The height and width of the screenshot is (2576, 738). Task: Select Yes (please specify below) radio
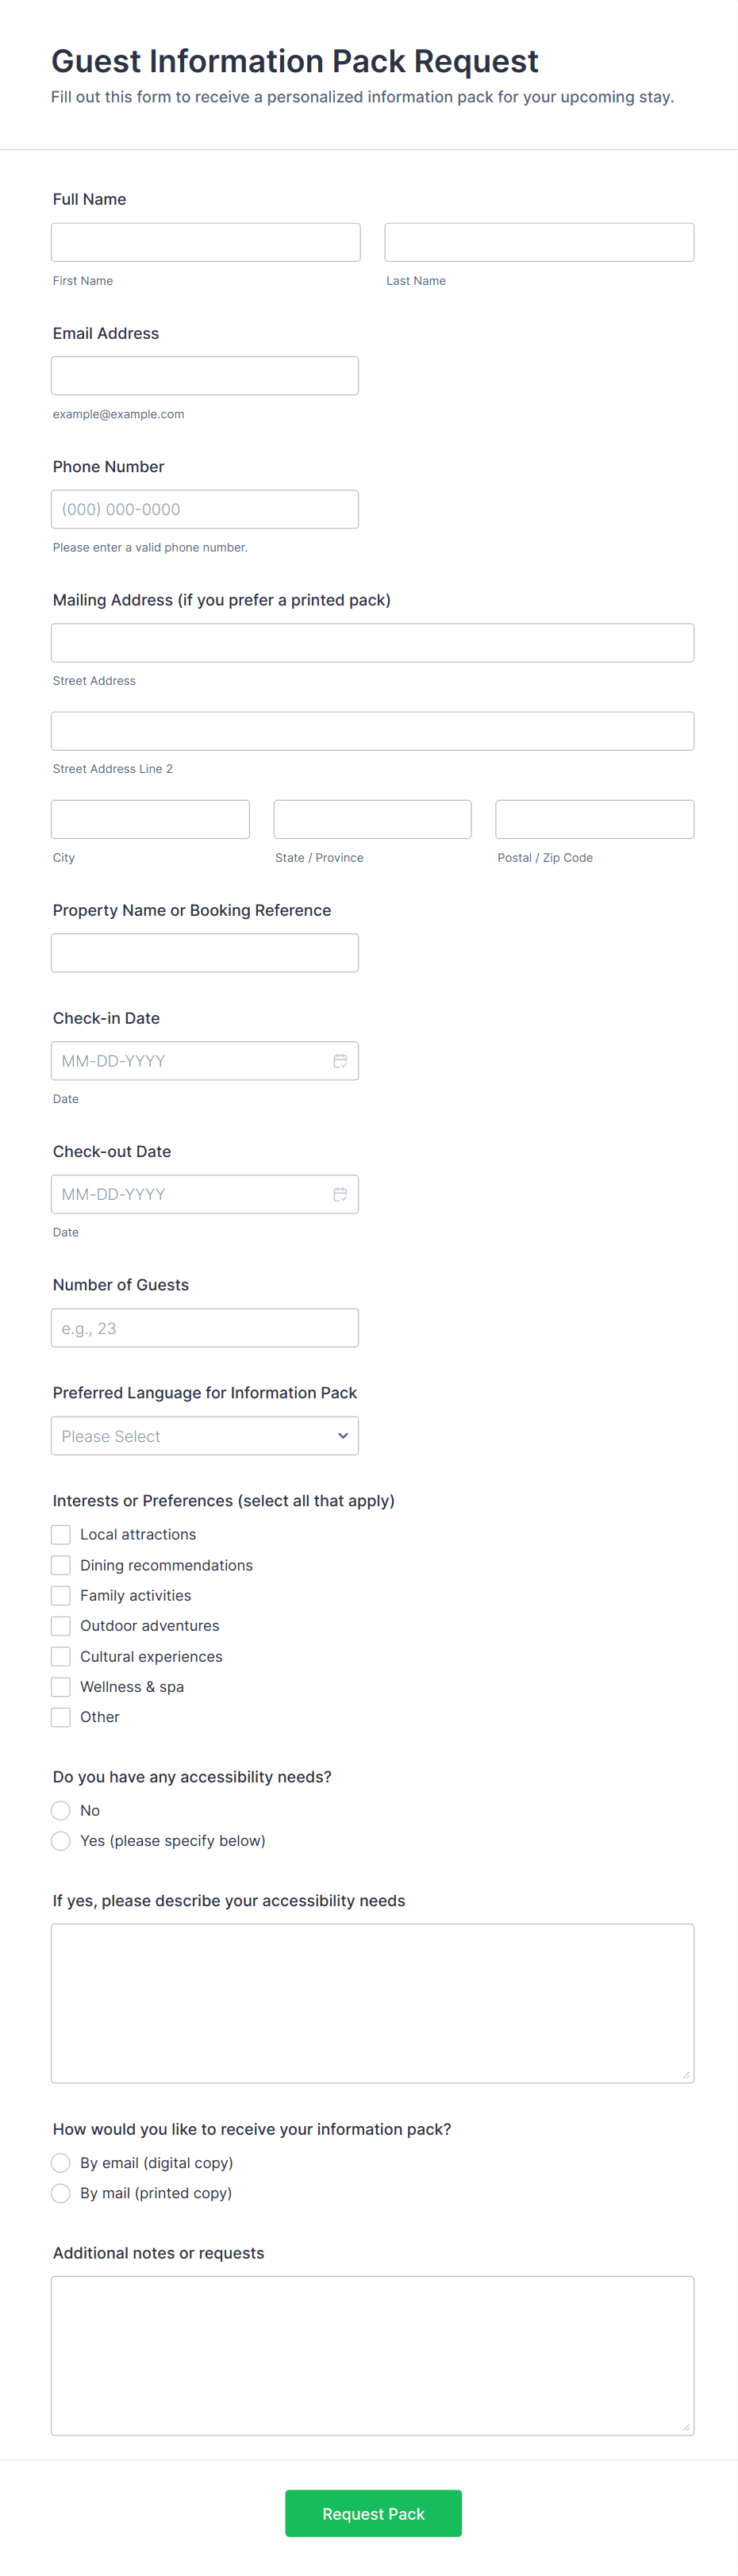[61, 1840]
